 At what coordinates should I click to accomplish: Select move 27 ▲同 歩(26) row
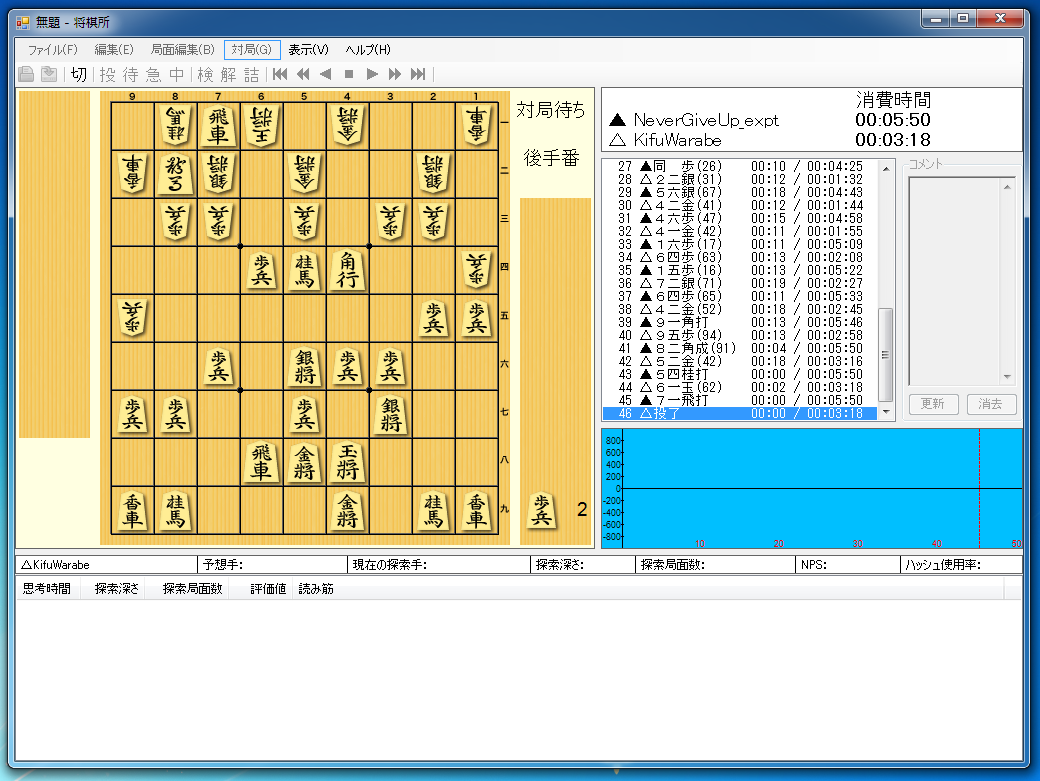click(x=740, y=166)
